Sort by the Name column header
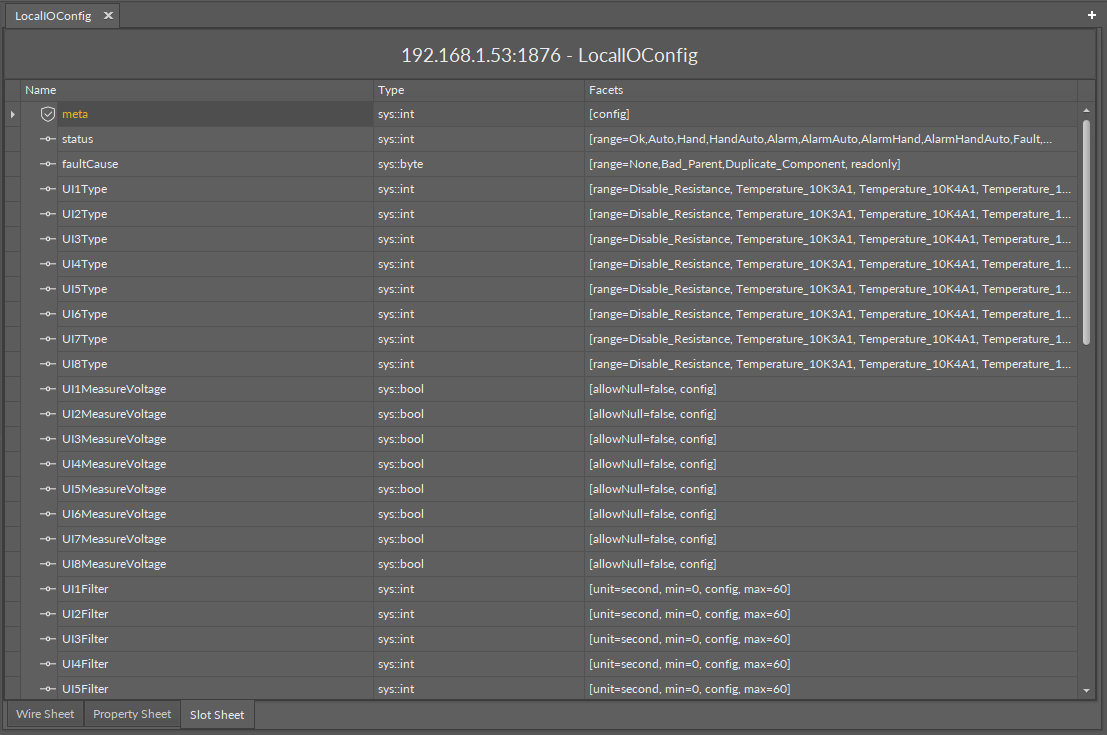Image resolution: width=1107 pixels, height=735 pixels. tap(41, 90)
